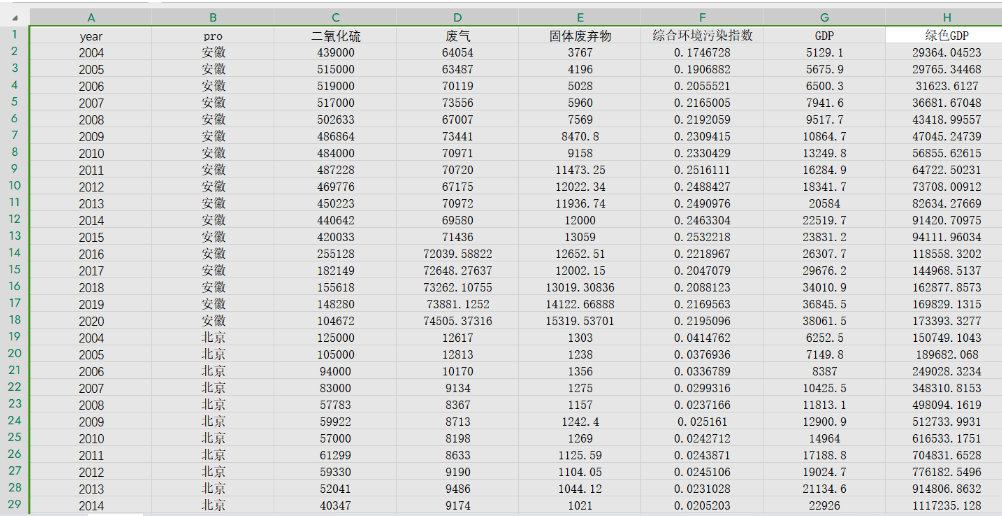Select cell containing 1117235.128
The width and height of the screenshot is (1002, 516).
944,505
